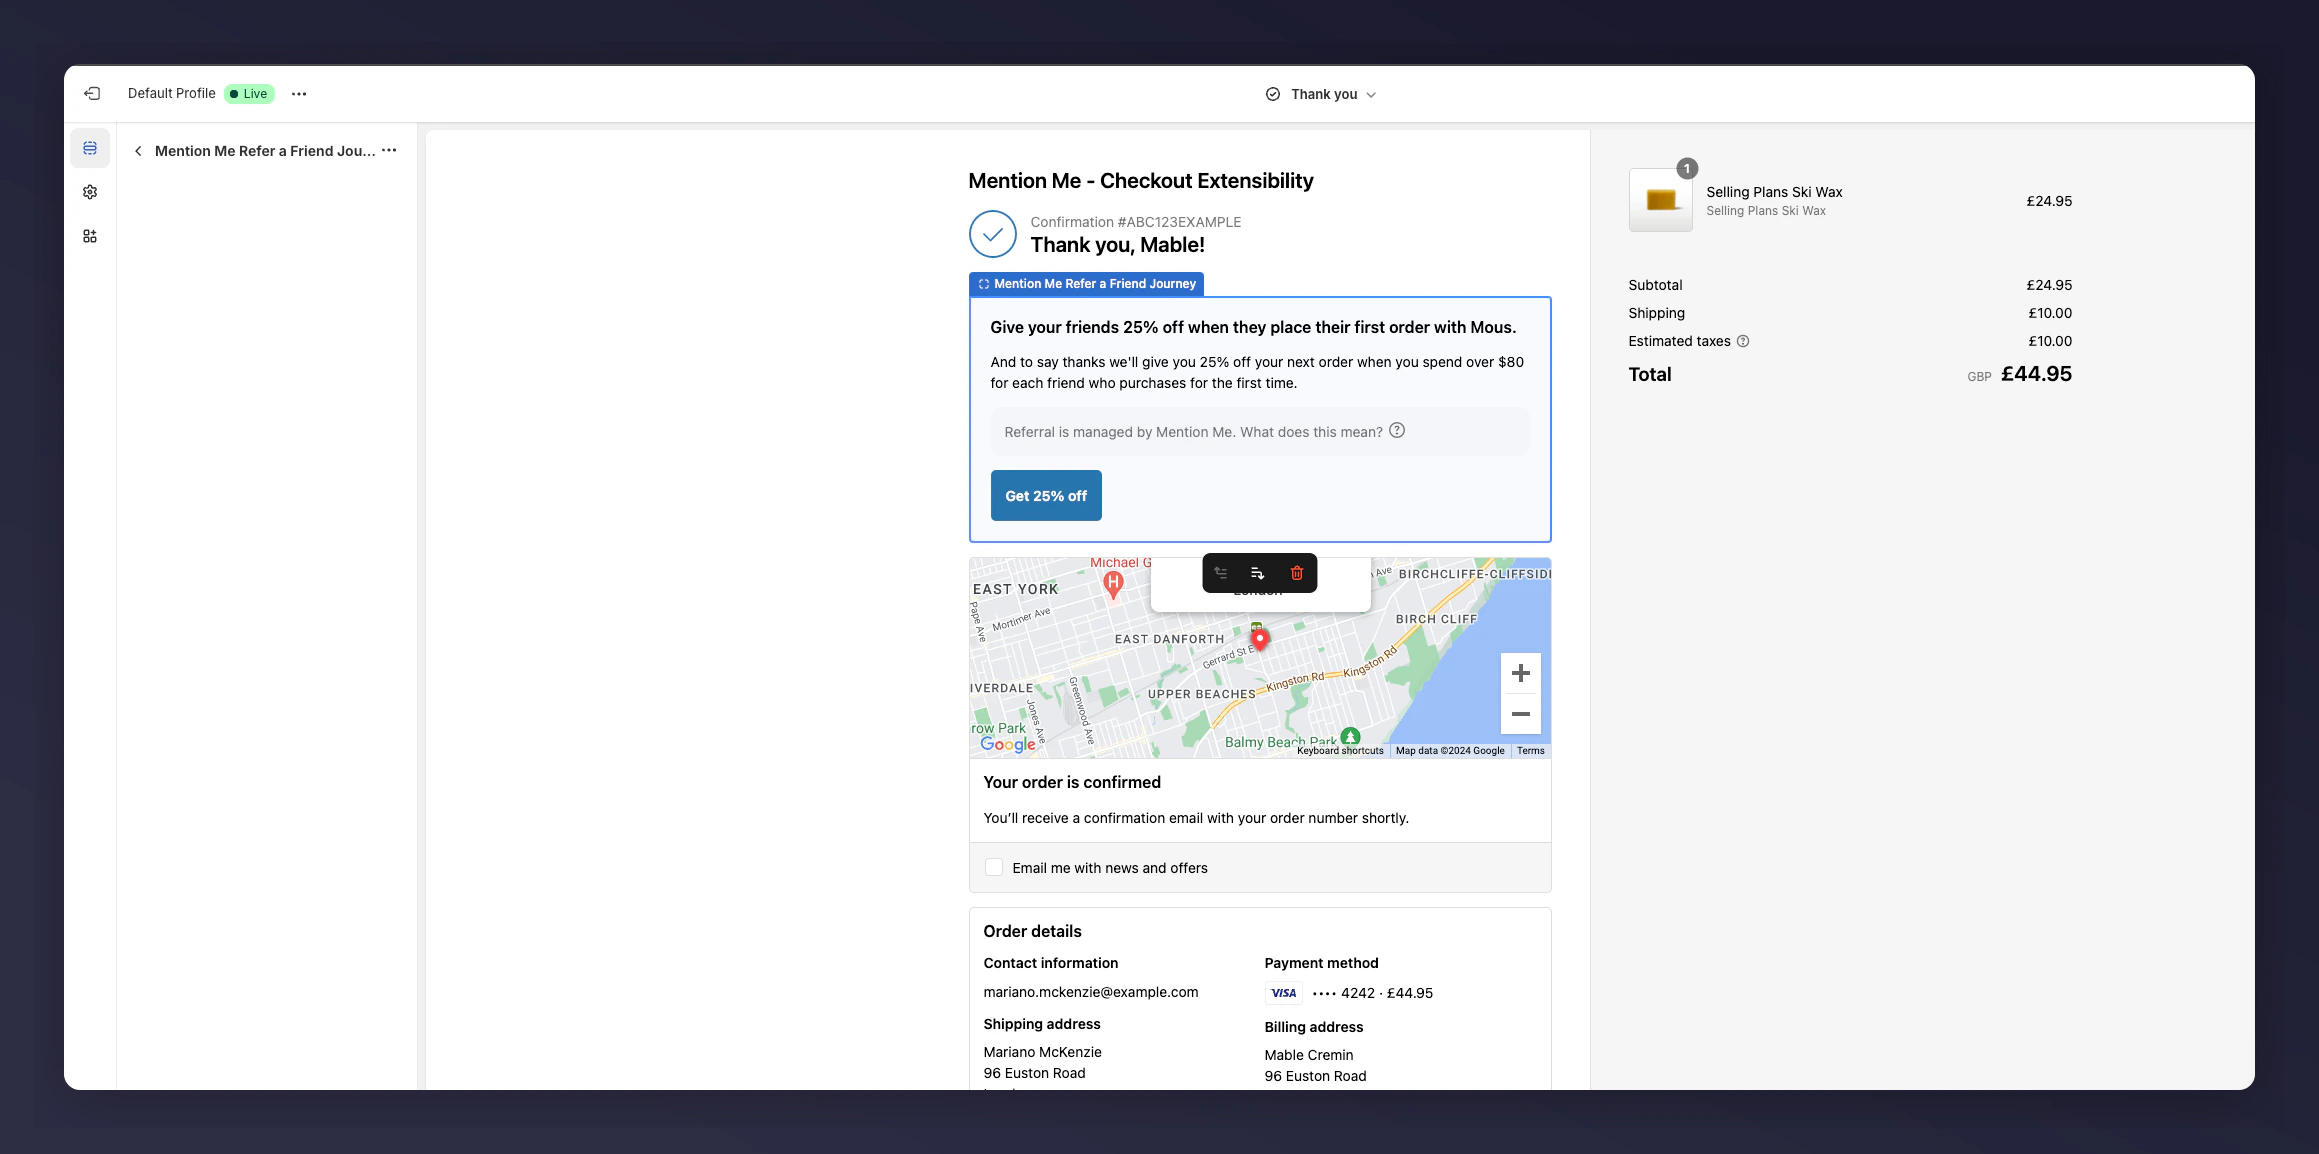Open the Thank you page selector dropdown
The width and height of the screenshot is (2319, 1154).
coord(1322,94)
